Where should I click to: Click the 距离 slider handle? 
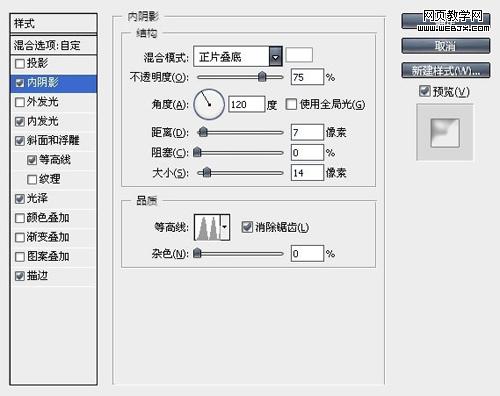click(x=203, y=132)
